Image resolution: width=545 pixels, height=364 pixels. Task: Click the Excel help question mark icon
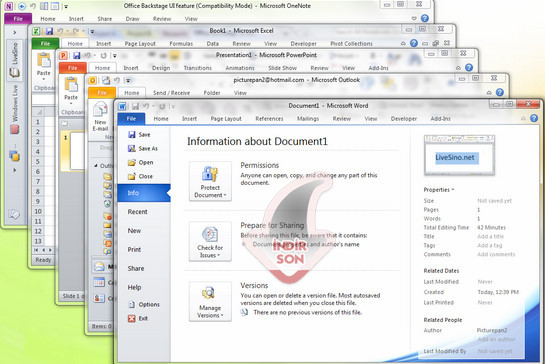click(x=414, y=43)
